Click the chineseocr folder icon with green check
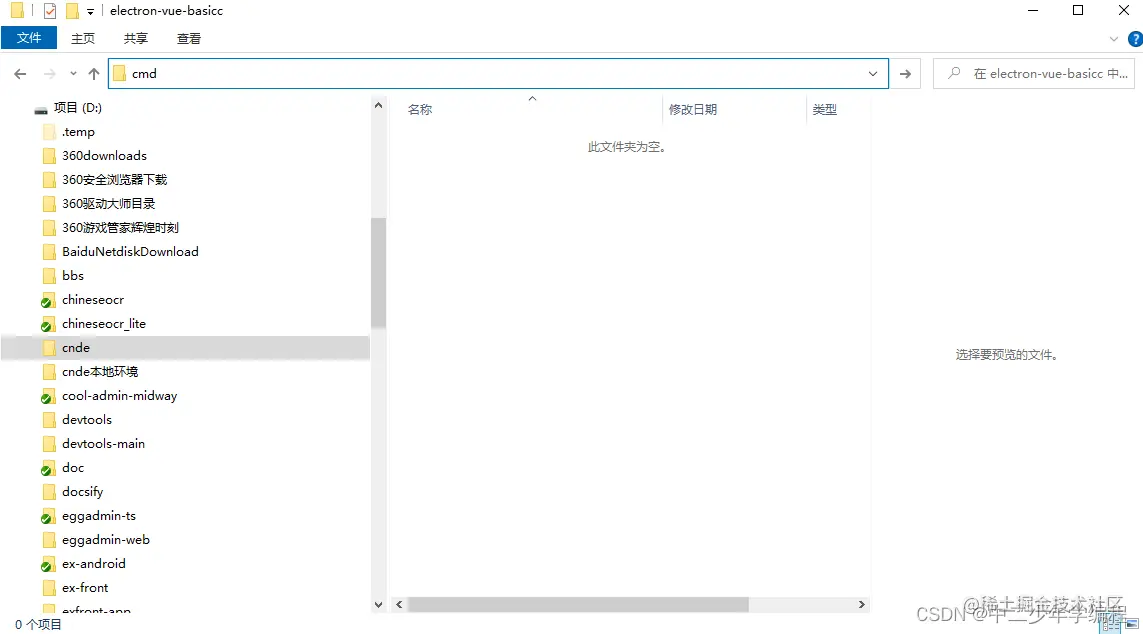This screenshot has width=1143, height=634. [x=48, y=300]
